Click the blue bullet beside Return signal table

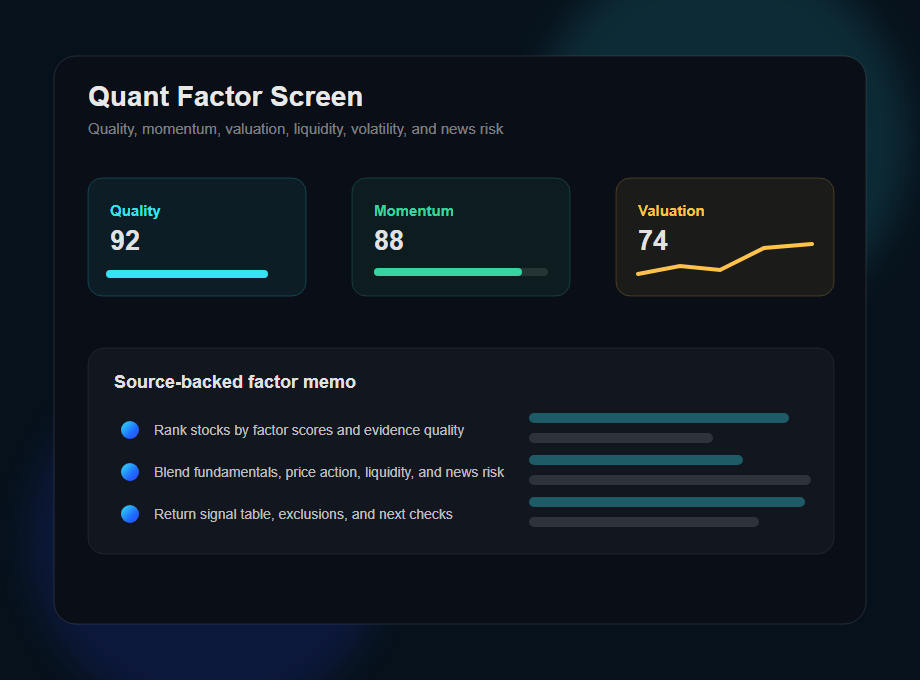click(130, 514)
